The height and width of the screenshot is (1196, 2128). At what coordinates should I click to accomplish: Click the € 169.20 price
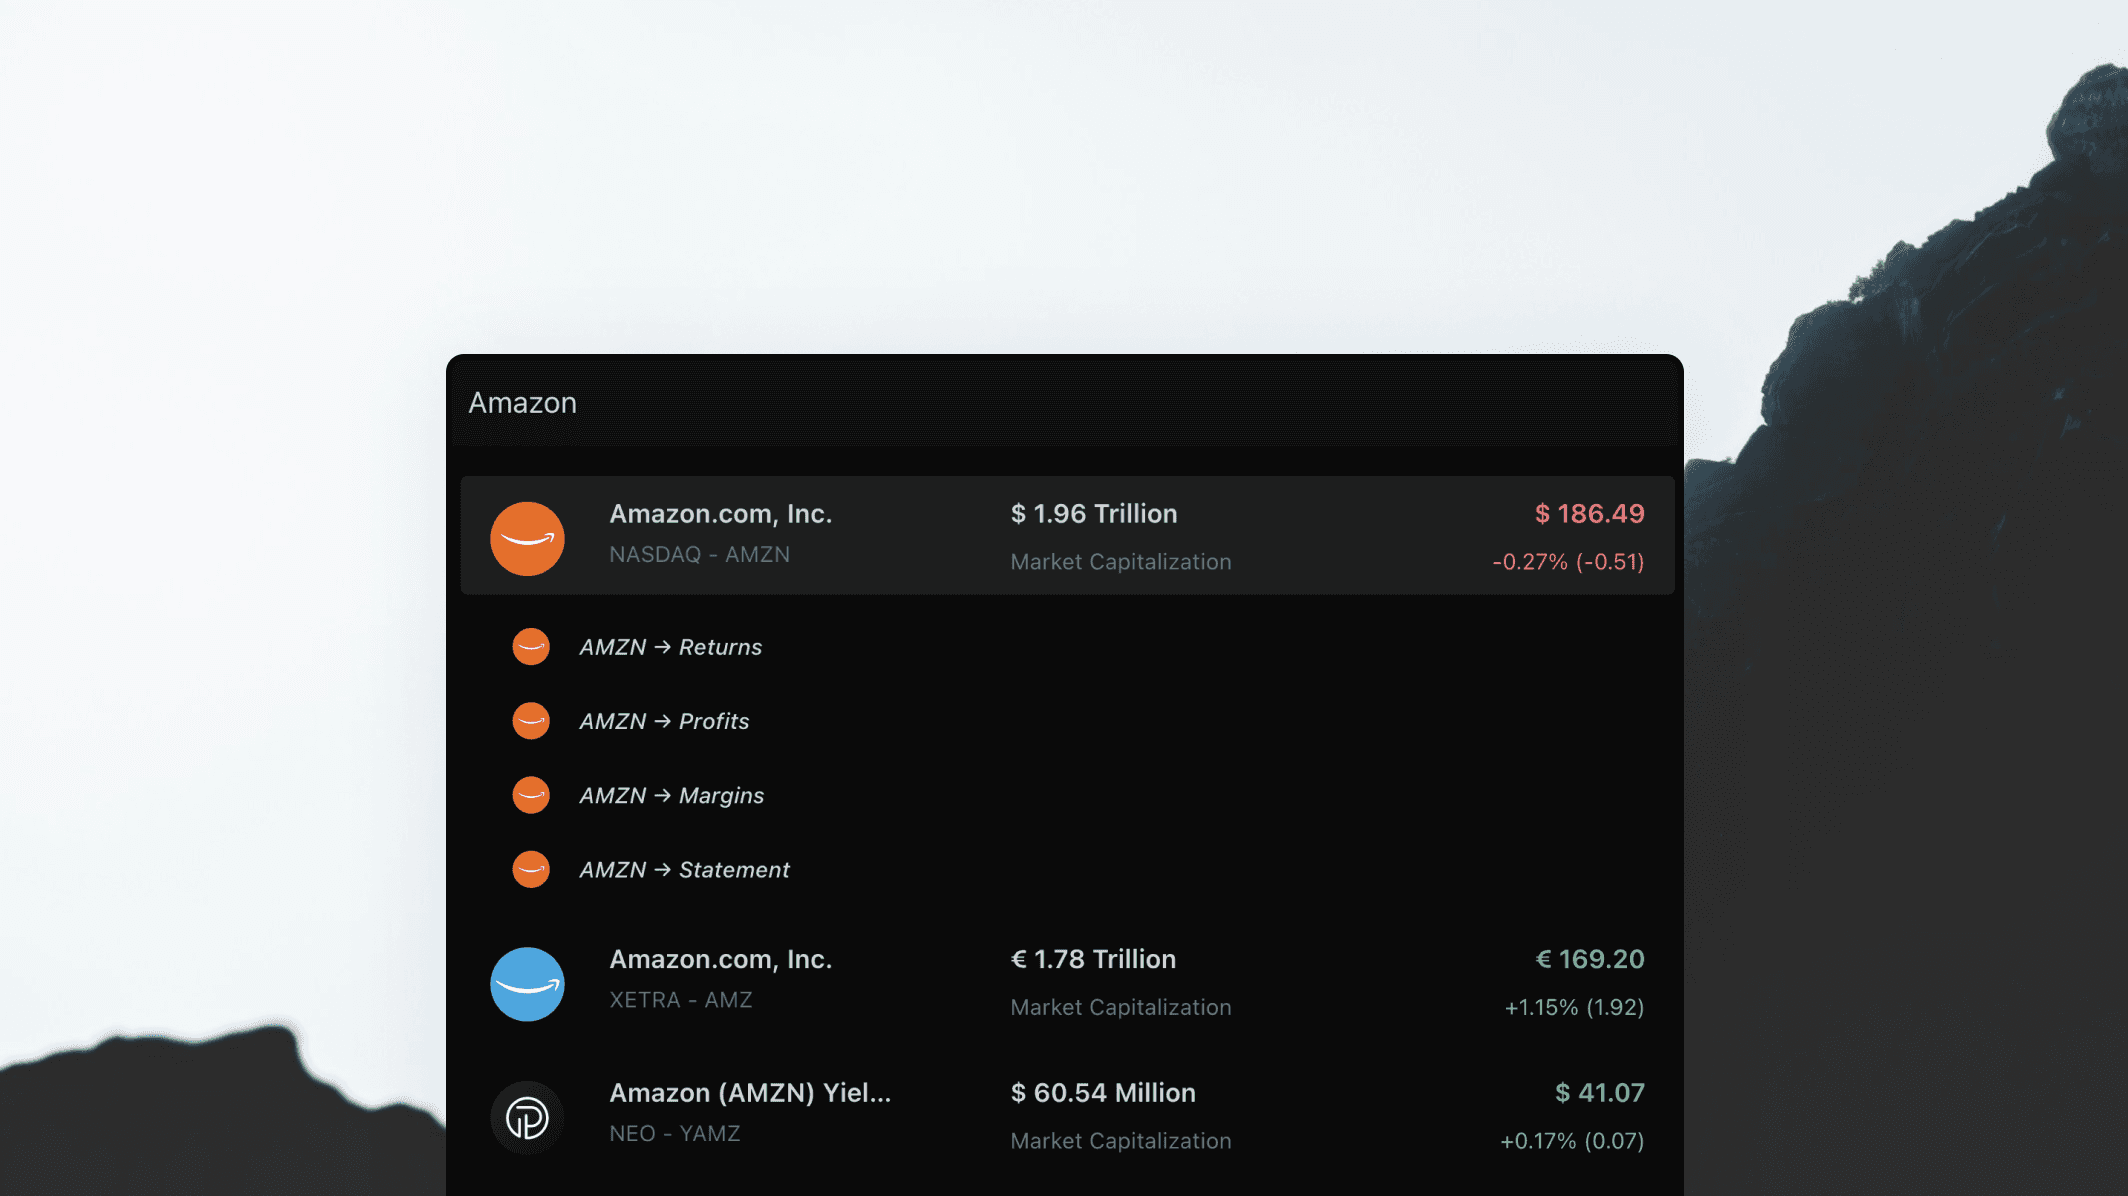pos(1589,960)
